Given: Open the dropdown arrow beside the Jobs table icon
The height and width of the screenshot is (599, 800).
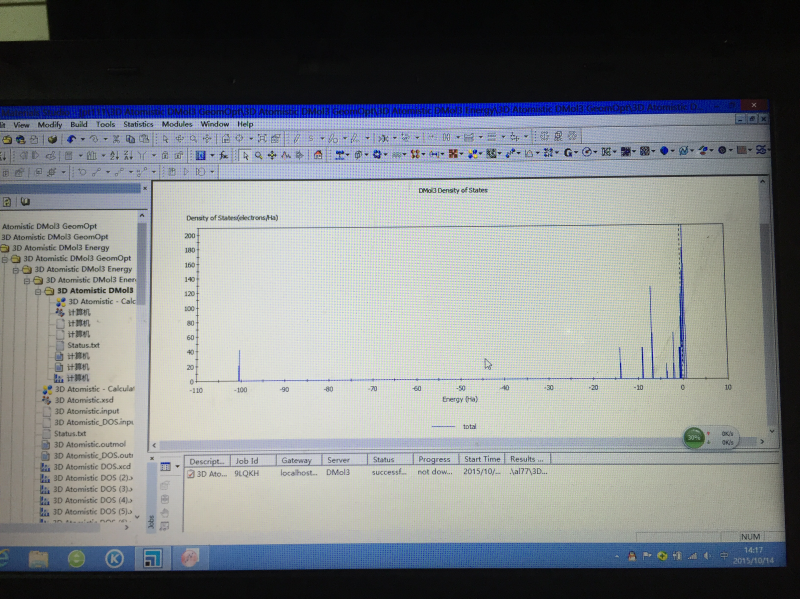Looking at the screenshot, I should [x=177, y=467].
